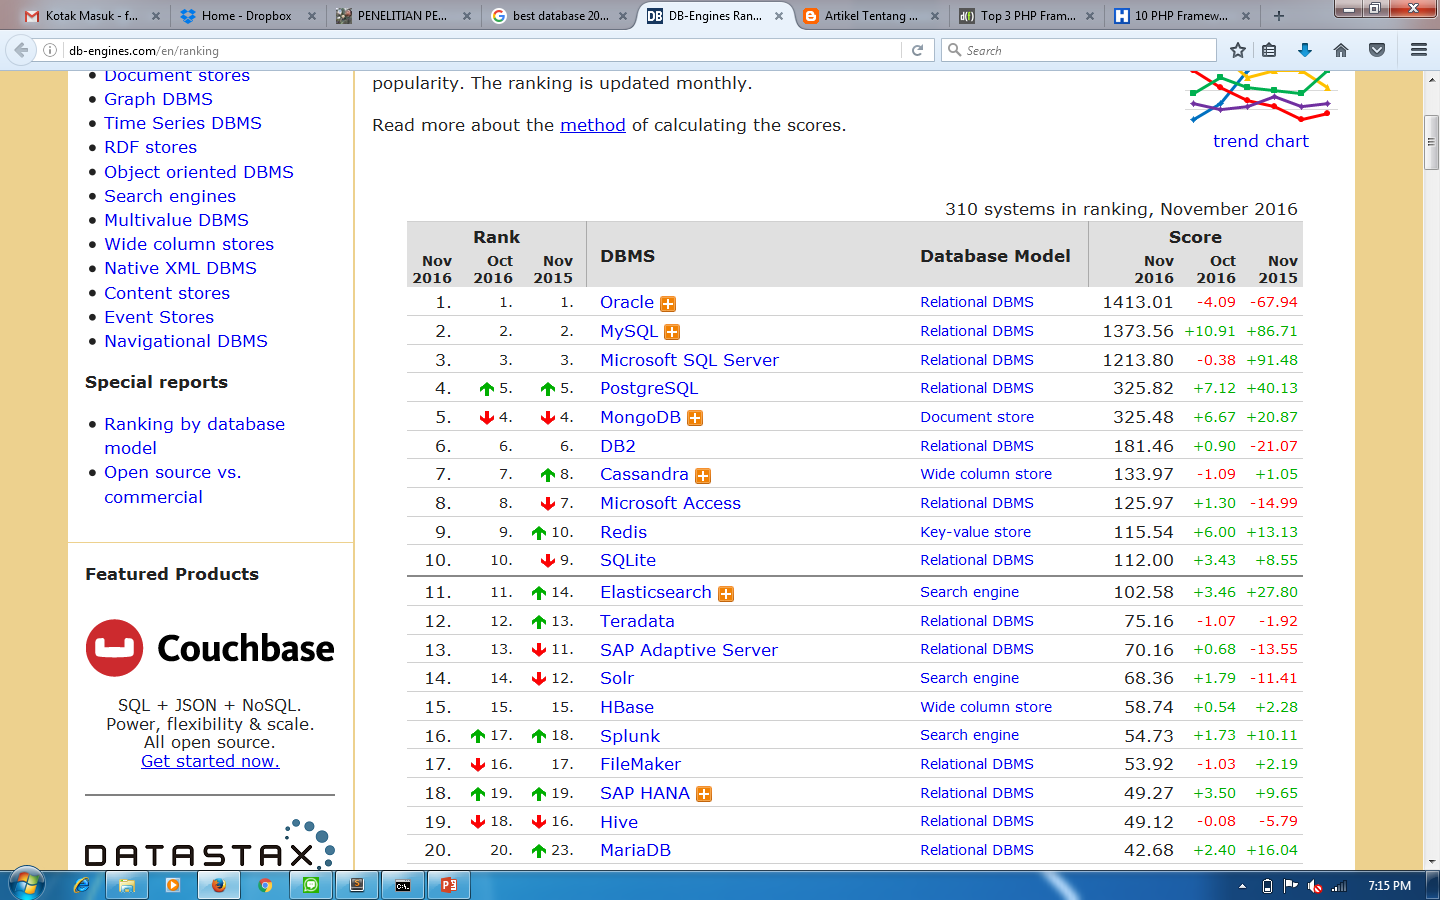Switch to the Artikel Tentang tab

click(x=871, y=16)
